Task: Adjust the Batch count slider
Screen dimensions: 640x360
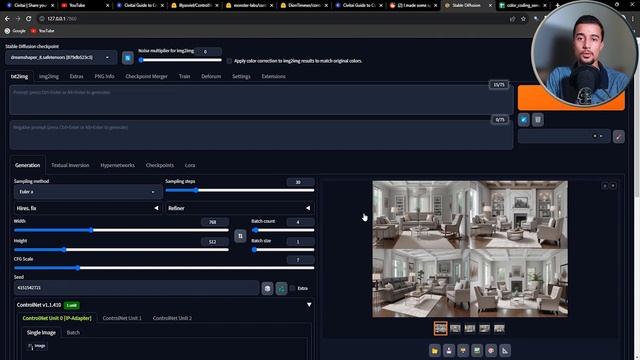Action: point(283,230)
